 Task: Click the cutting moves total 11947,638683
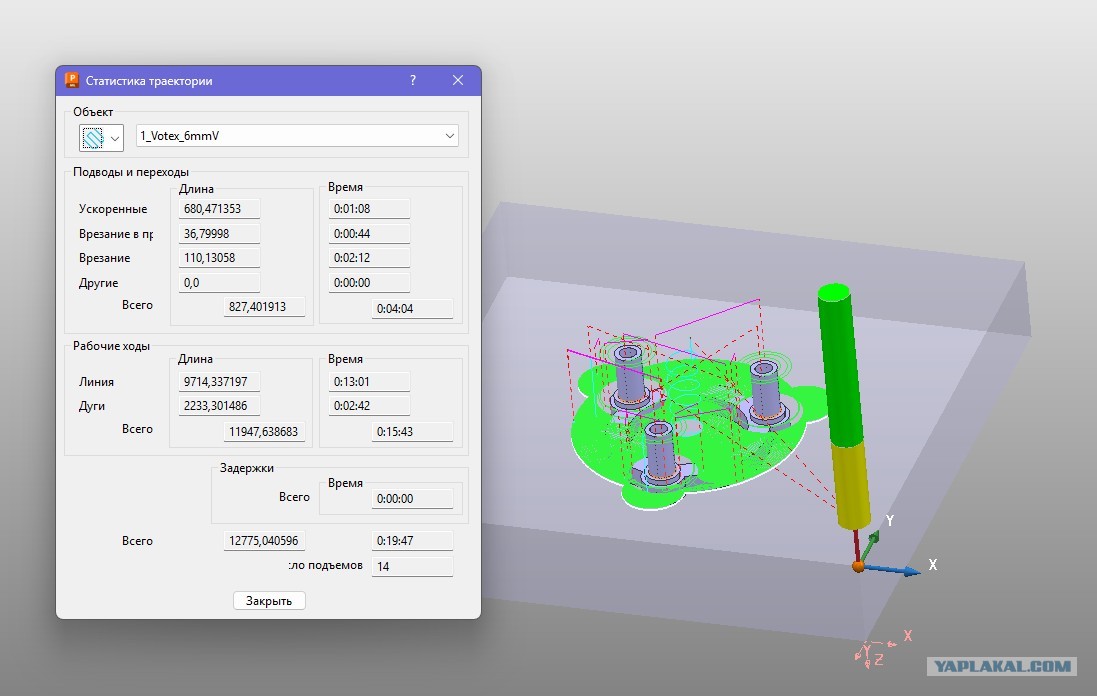(x=264, y=432)
